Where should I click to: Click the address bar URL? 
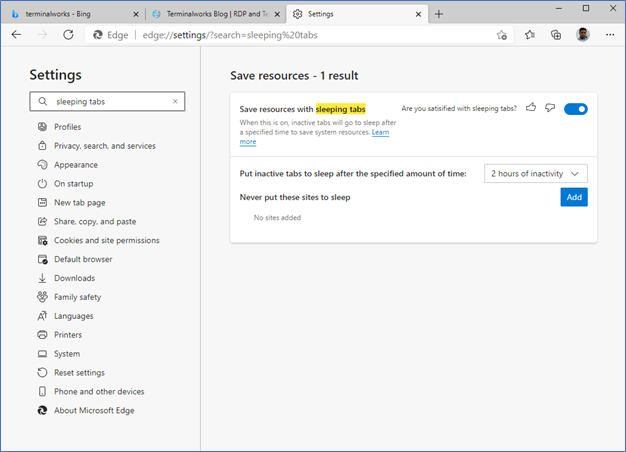tap(230, 35)
